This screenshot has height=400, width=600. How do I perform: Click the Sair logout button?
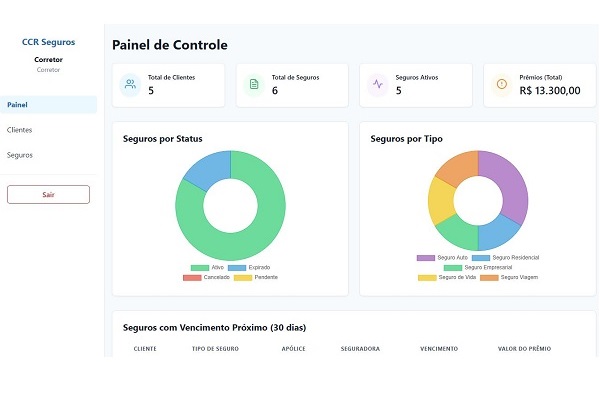tap(48, 194)
